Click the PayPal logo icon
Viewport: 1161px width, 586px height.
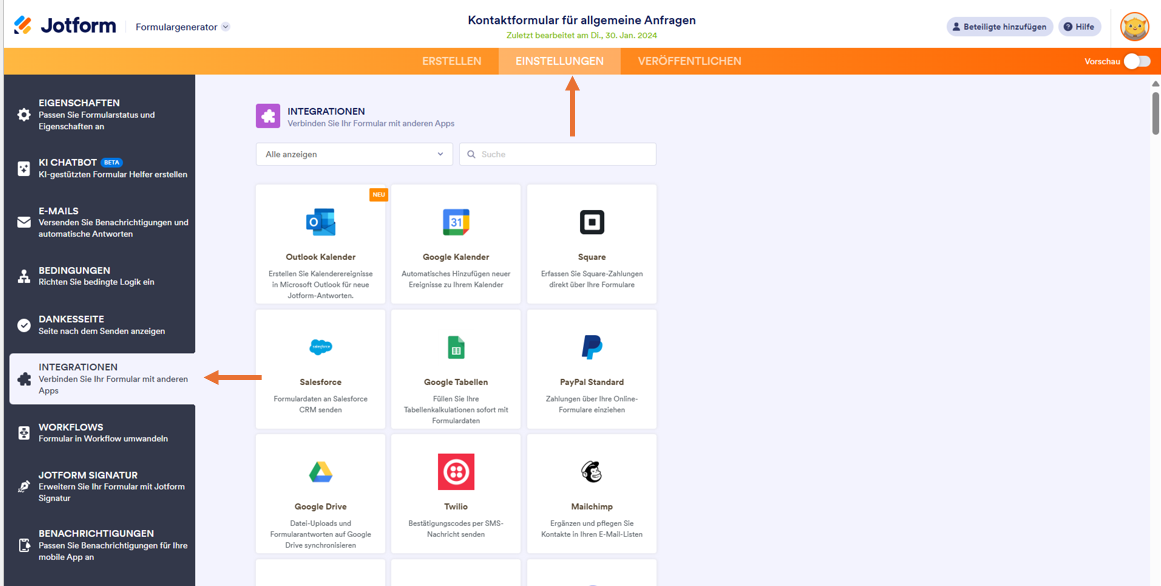[592, 347]
